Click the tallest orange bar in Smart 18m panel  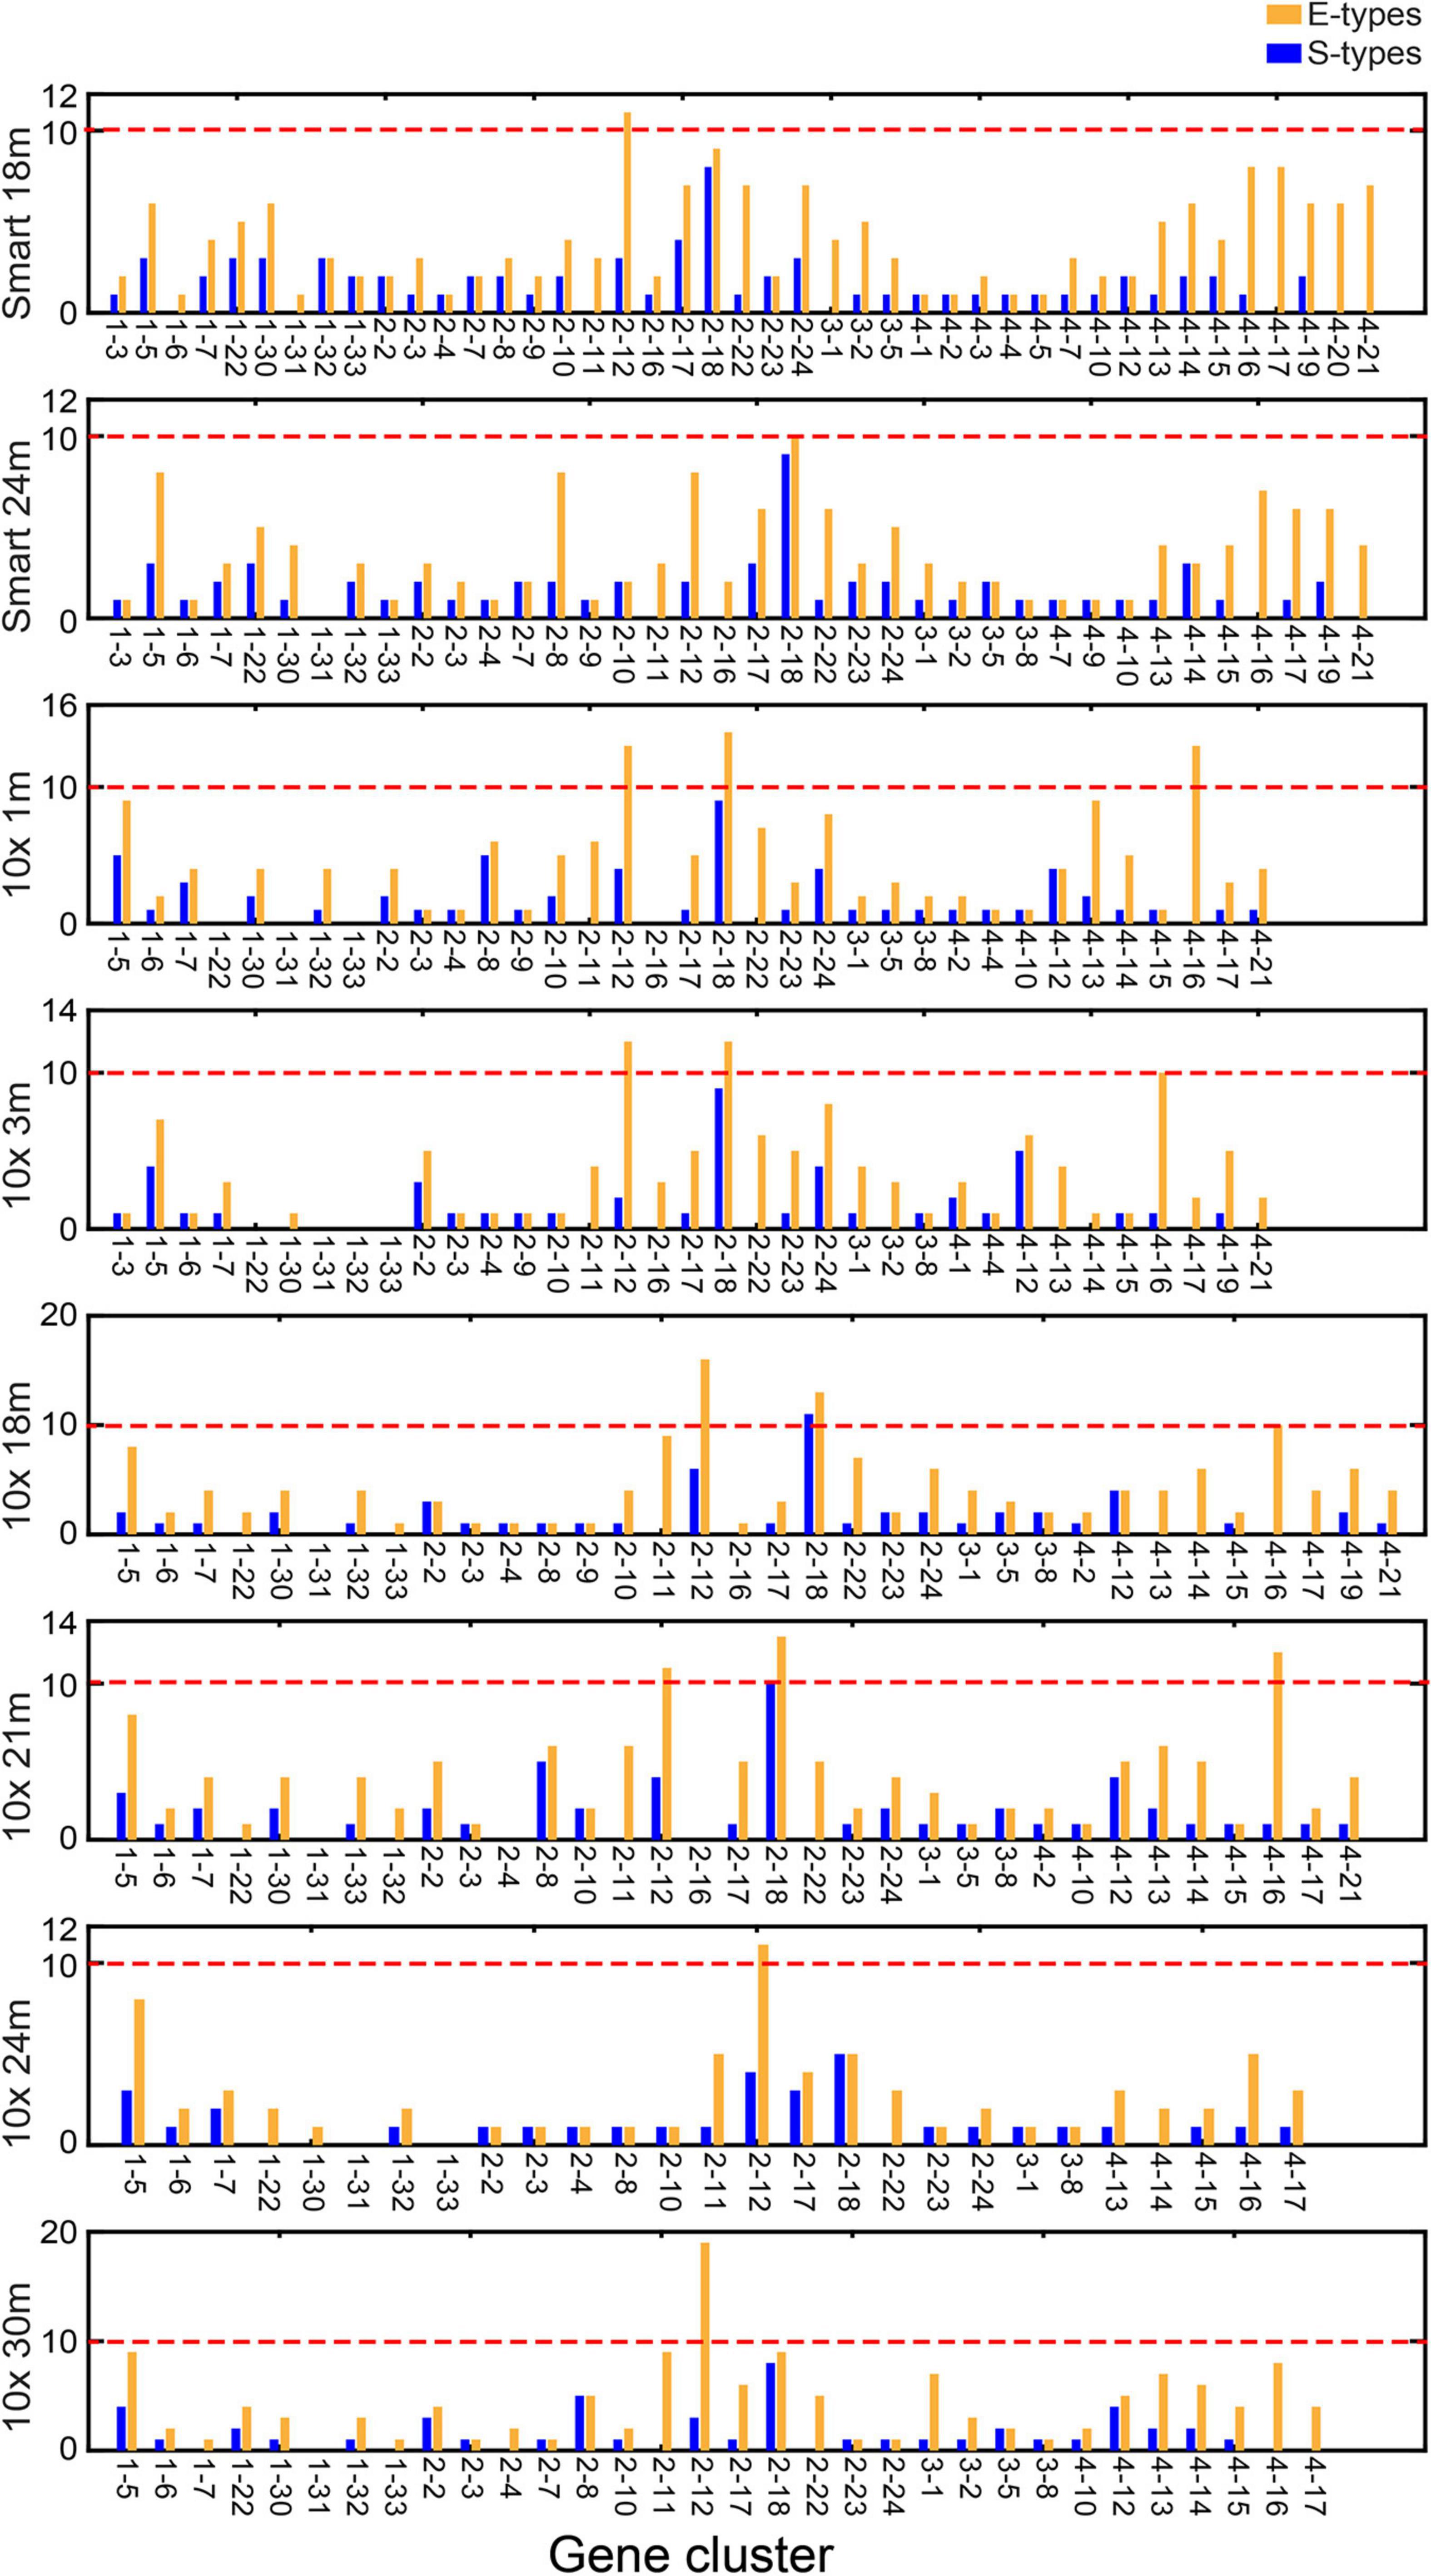[x=627, y=212]
